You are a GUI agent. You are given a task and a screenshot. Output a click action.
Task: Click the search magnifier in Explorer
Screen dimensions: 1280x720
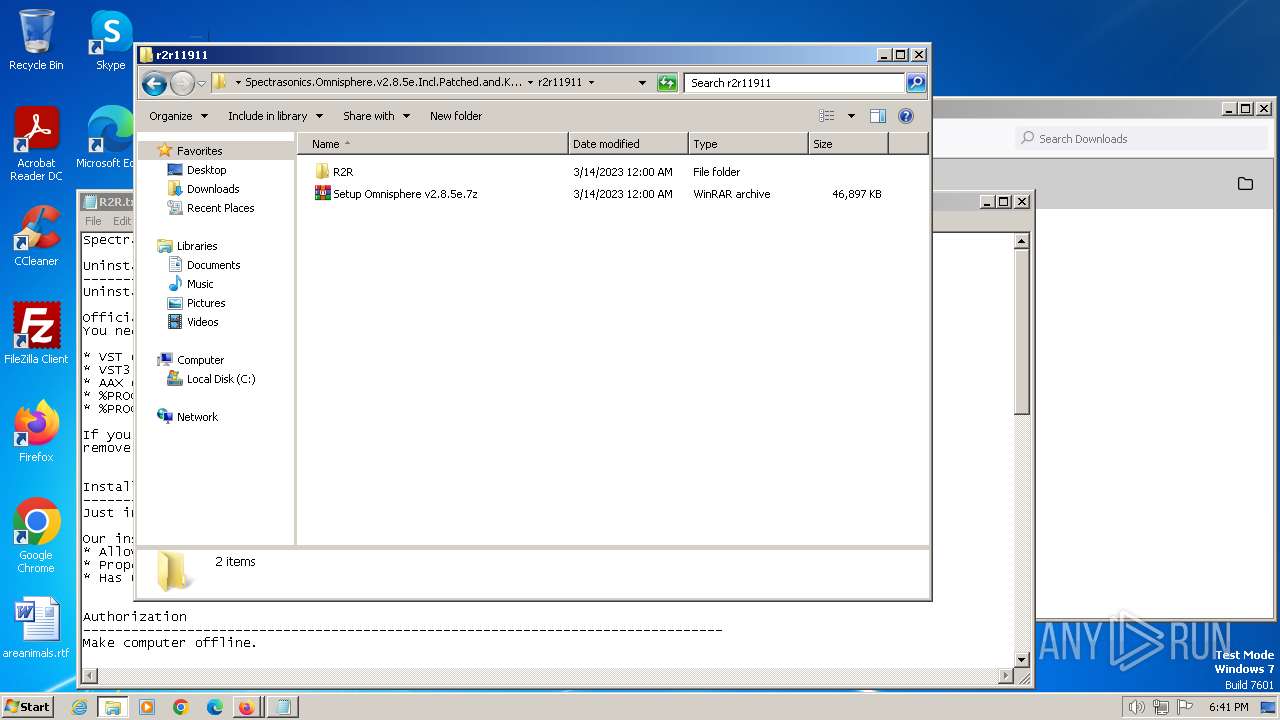pos(915,83)
